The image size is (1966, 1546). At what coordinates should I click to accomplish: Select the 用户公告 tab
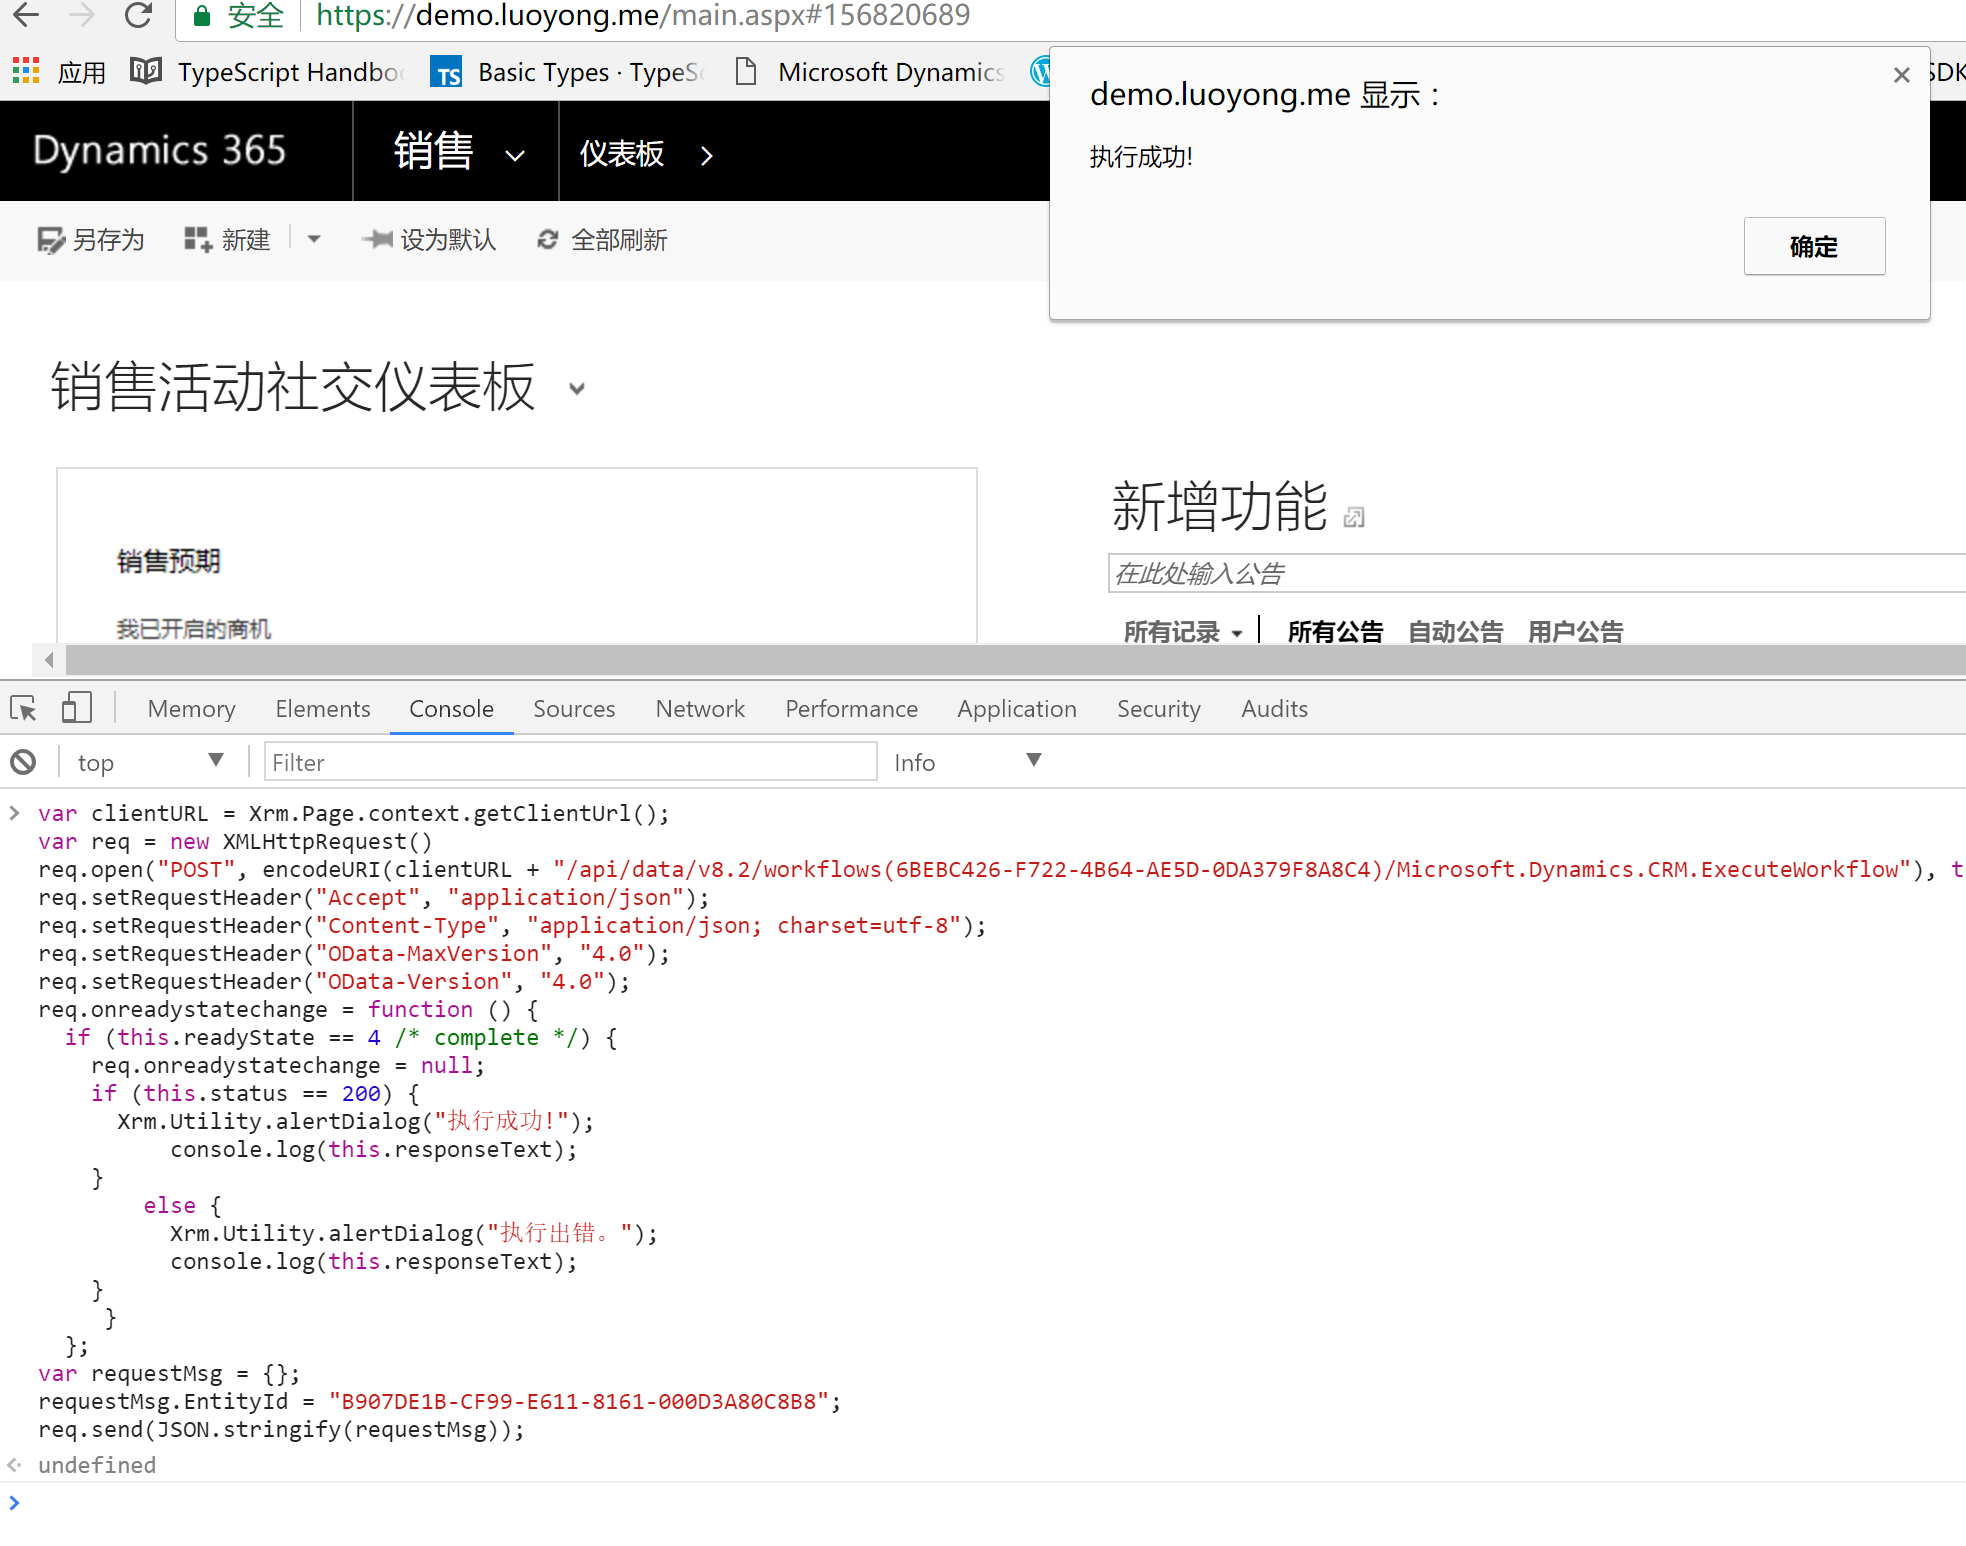coord(1575,632)
